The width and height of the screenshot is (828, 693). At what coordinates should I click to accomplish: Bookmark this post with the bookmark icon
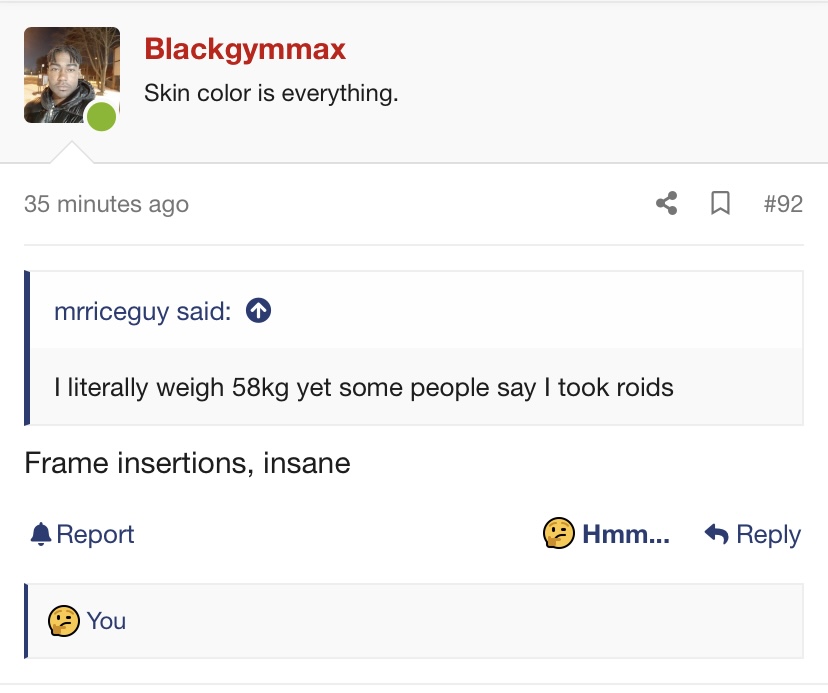pos(720,203)
